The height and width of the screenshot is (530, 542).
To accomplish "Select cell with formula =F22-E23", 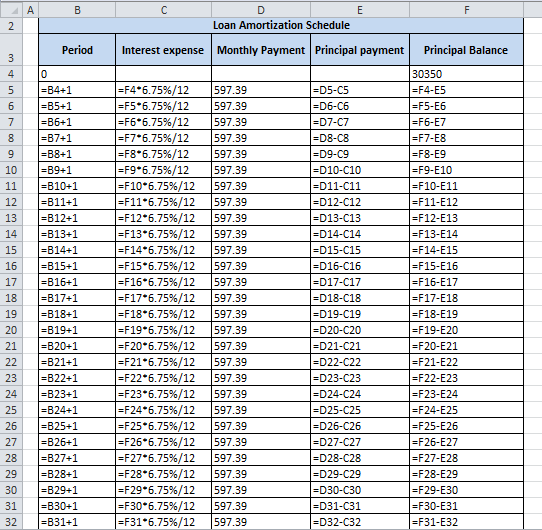I will tap(466, 378).
